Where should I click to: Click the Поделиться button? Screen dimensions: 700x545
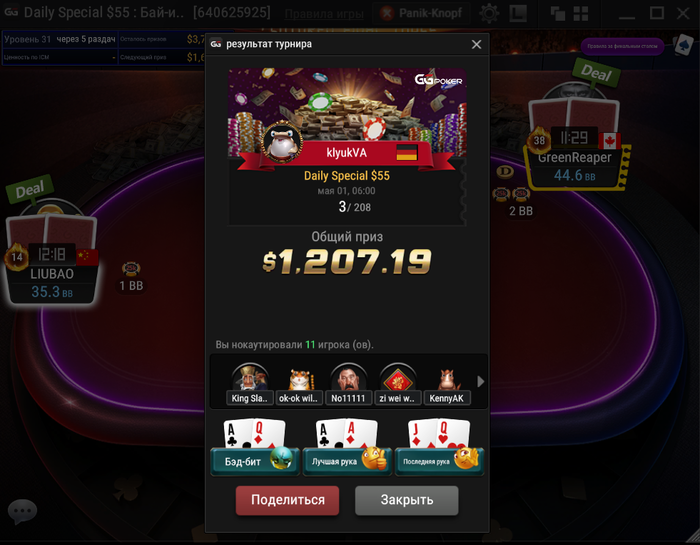point(288,500)
